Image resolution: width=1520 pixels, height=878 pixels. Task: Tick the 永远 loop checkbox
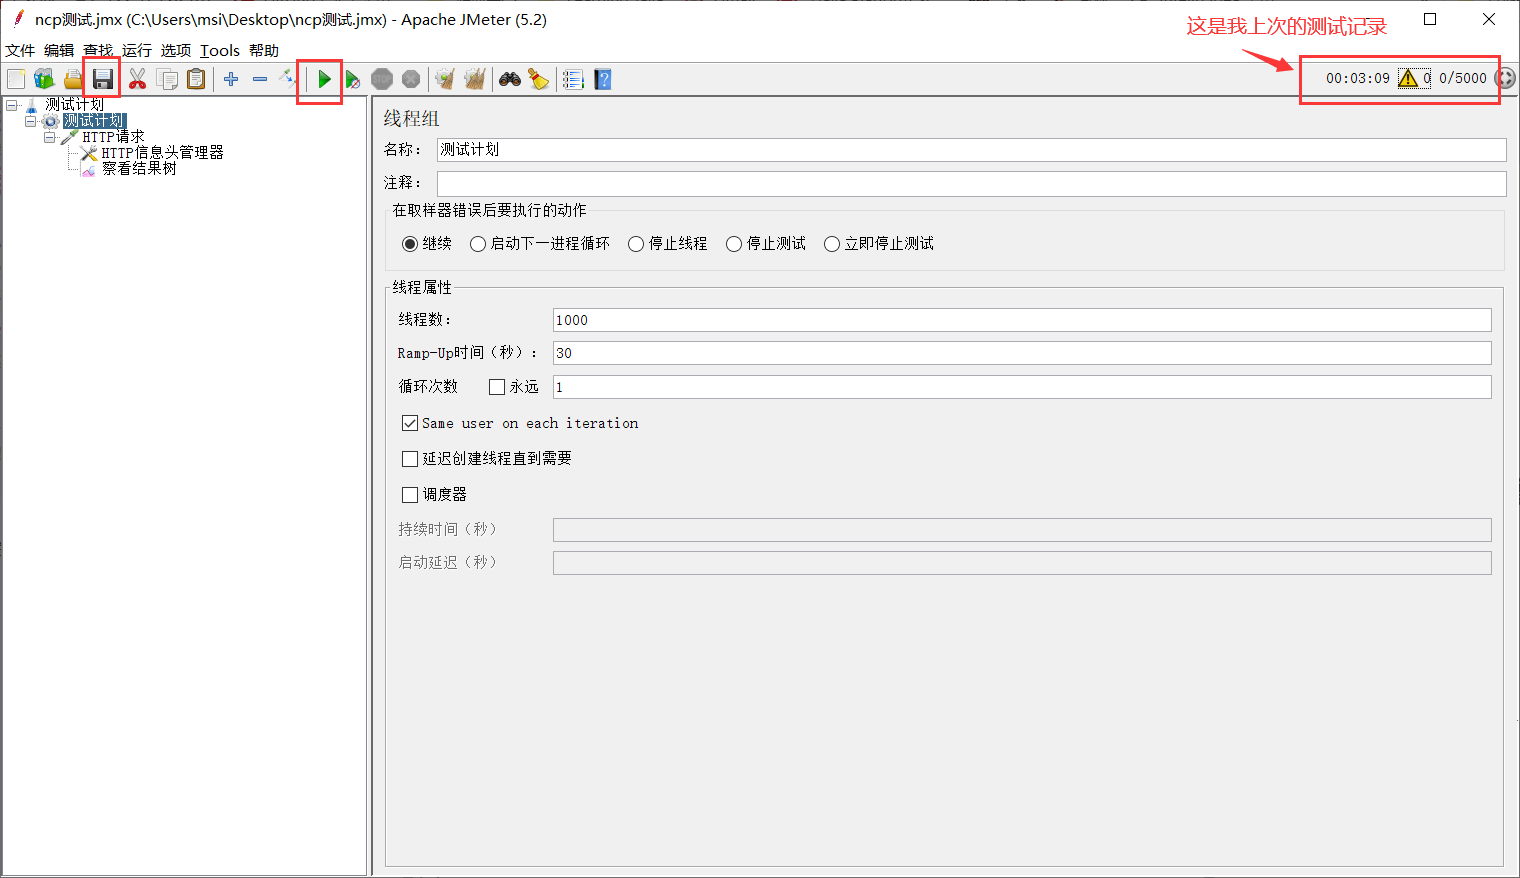click(x=497, y=387)
